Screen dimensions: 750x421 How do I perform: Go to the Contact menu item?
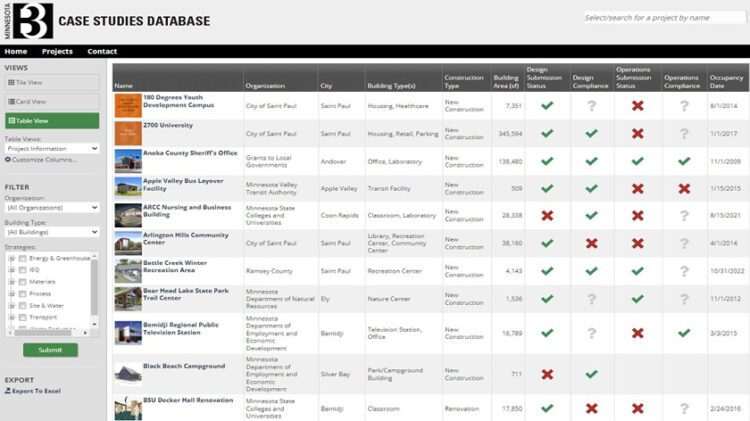coord(102,51)
